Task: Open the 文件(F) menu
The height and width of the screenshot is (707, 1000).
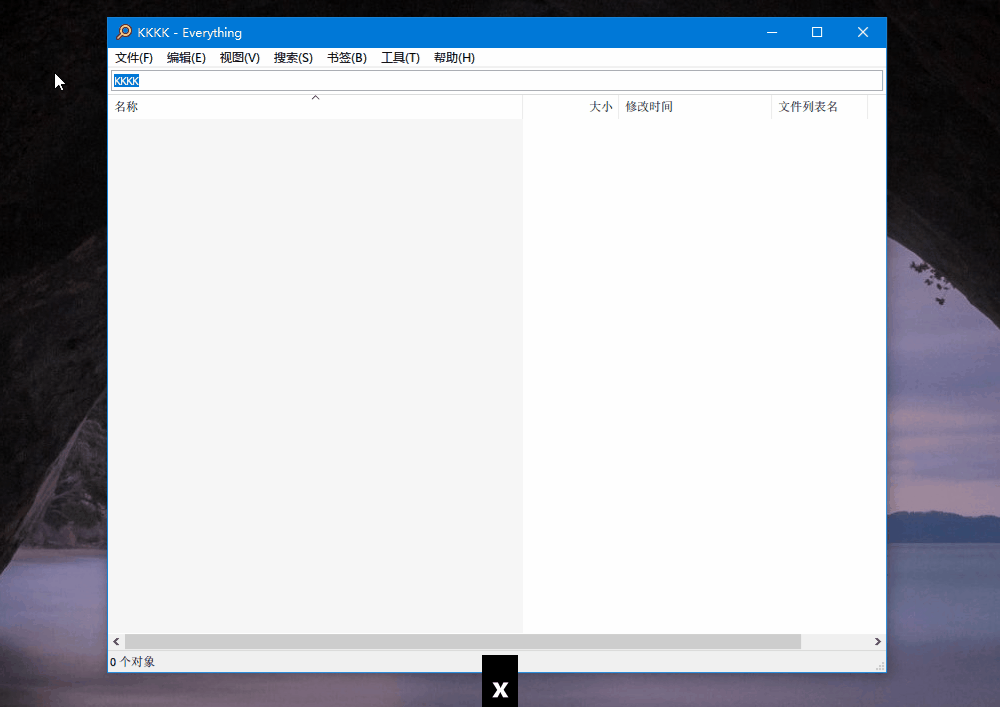Action: (x=134, y=58)
